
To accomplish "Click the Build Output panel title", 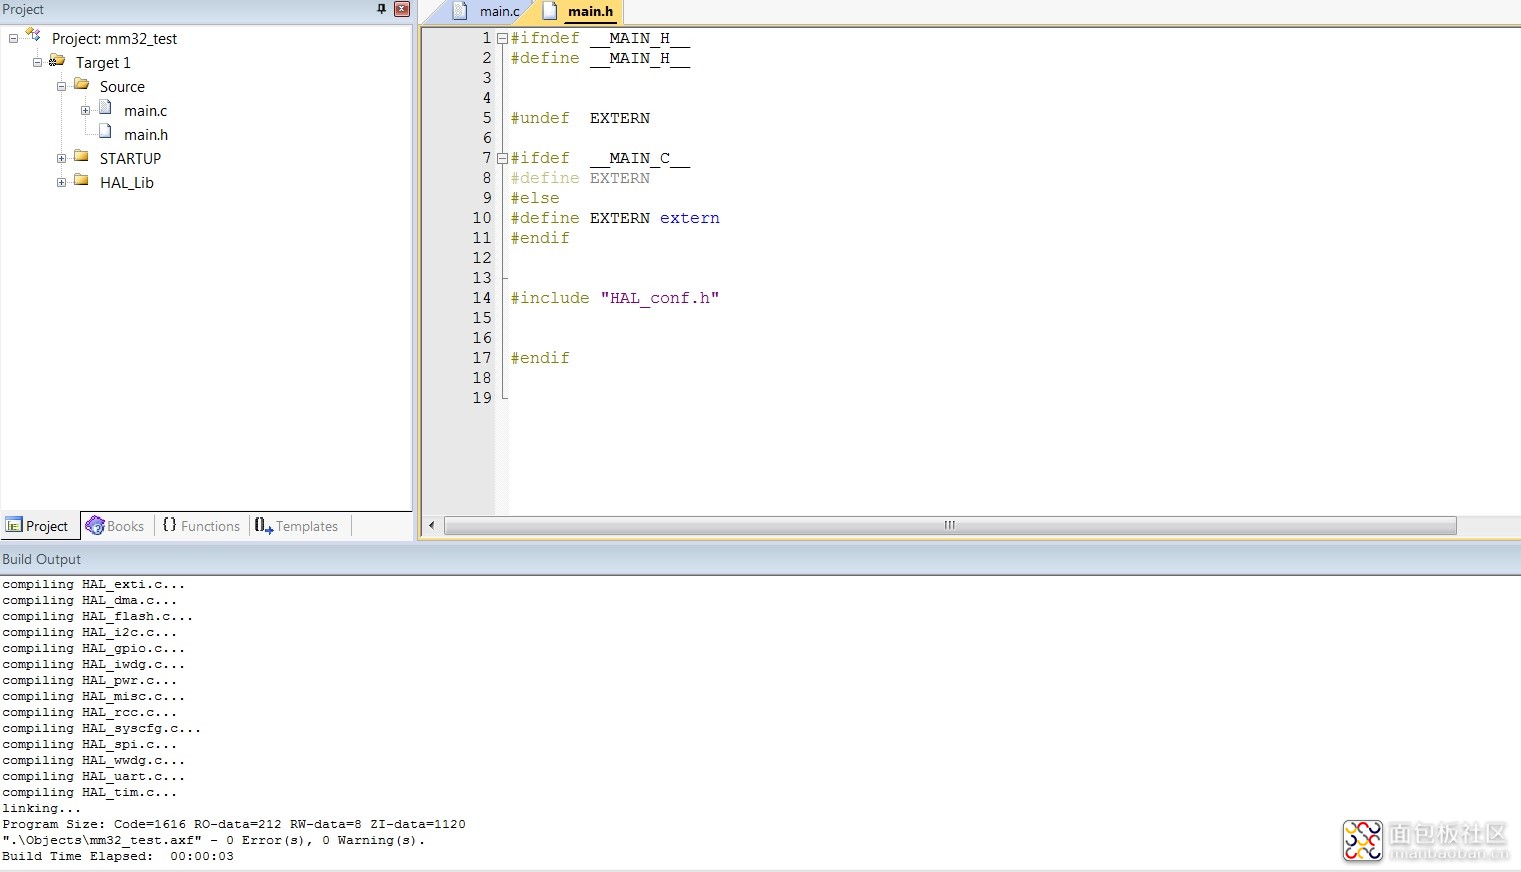I will tap(41, 559).
